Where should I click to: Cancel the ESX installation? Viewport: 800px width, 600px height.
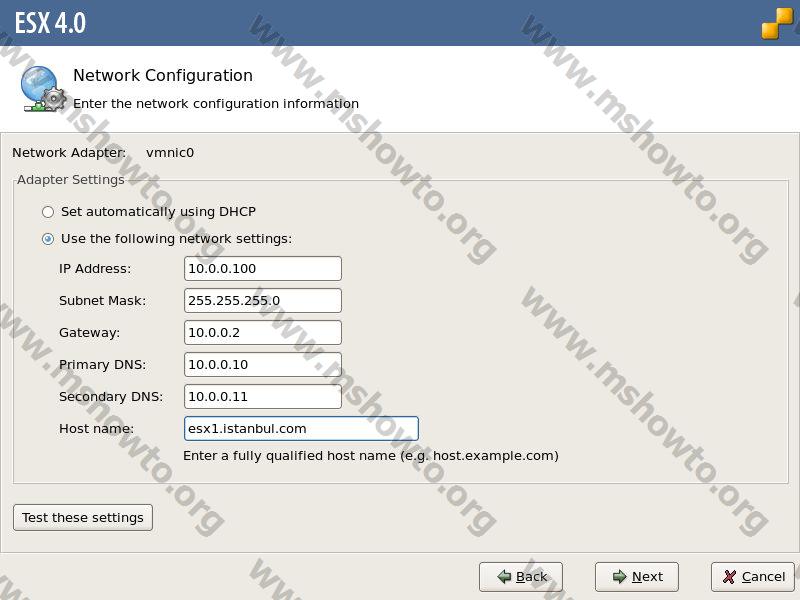coord(753,577)
